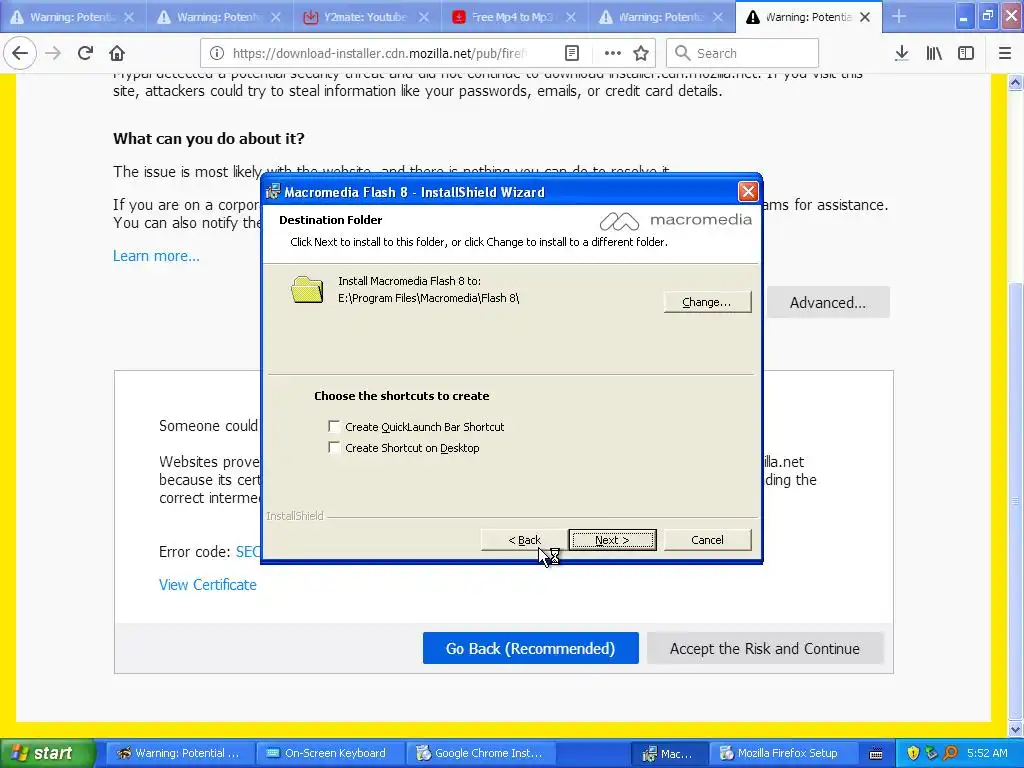Switch to the first Warning tab
The image size is (1024, 768).
(72, 17)
